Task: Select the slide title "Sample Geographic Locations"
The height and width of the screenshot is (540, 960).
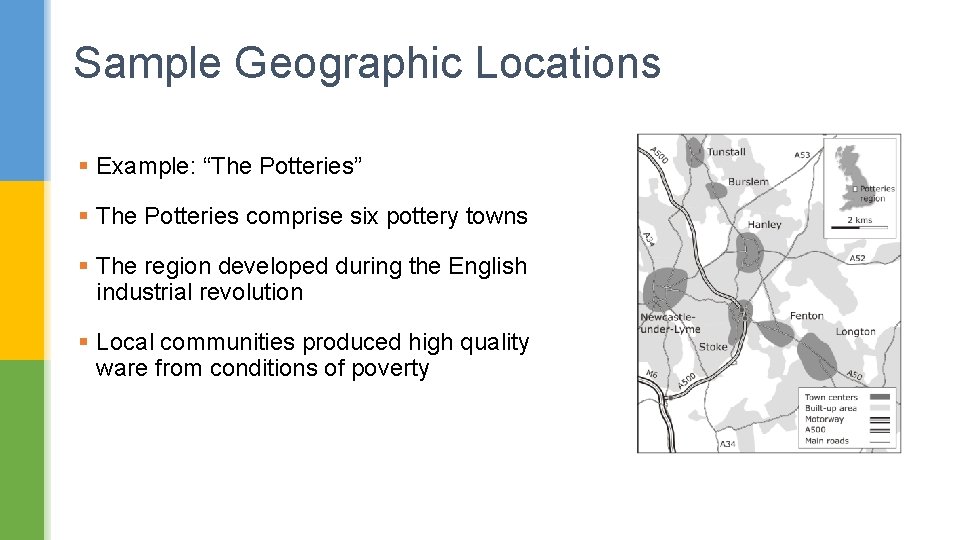Action: 367,62
